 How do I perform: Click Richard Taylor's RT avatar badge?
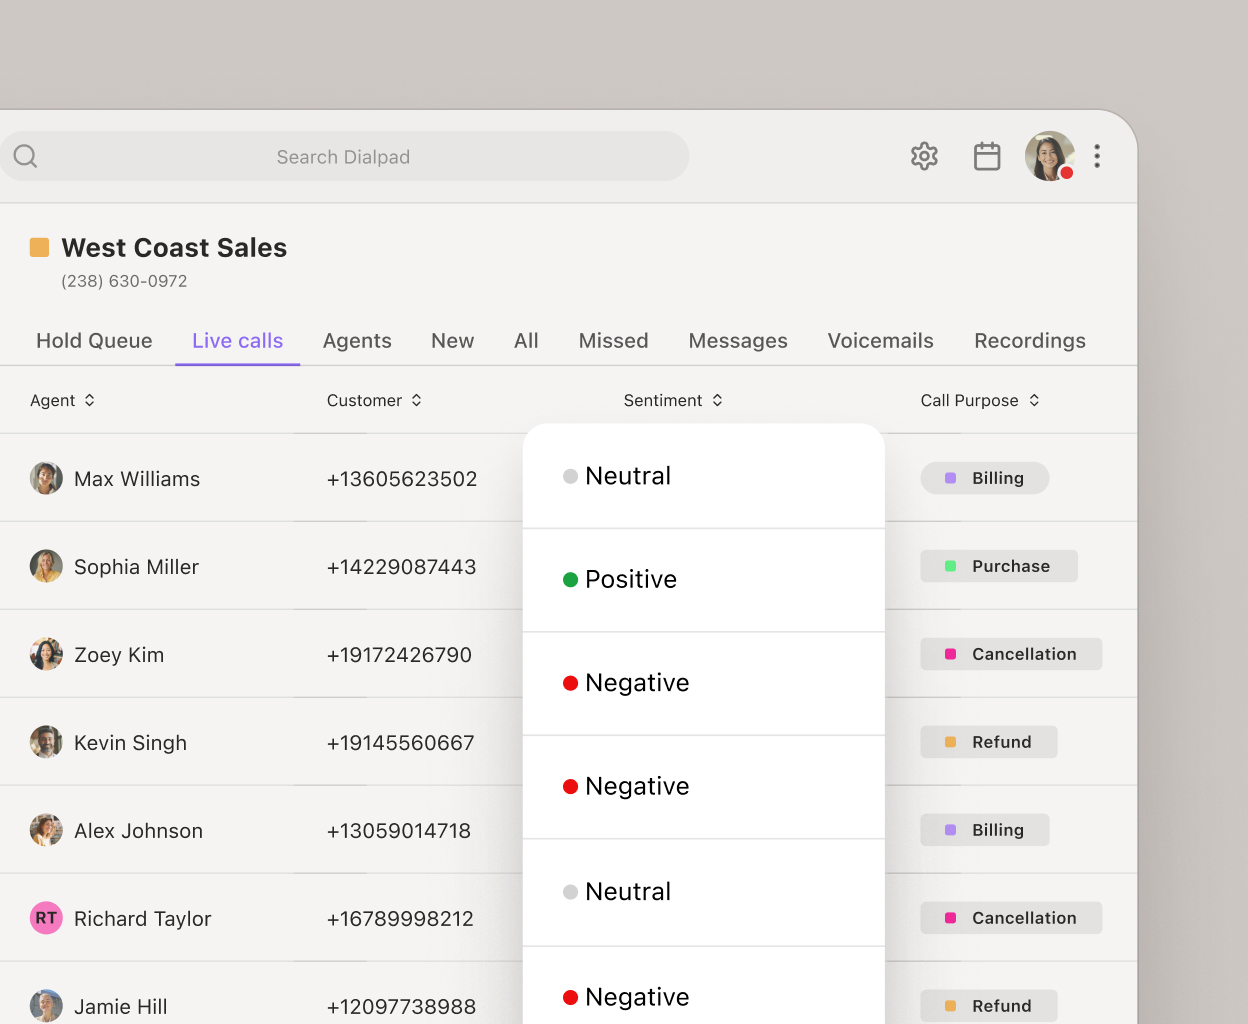(x=46, y=918)
